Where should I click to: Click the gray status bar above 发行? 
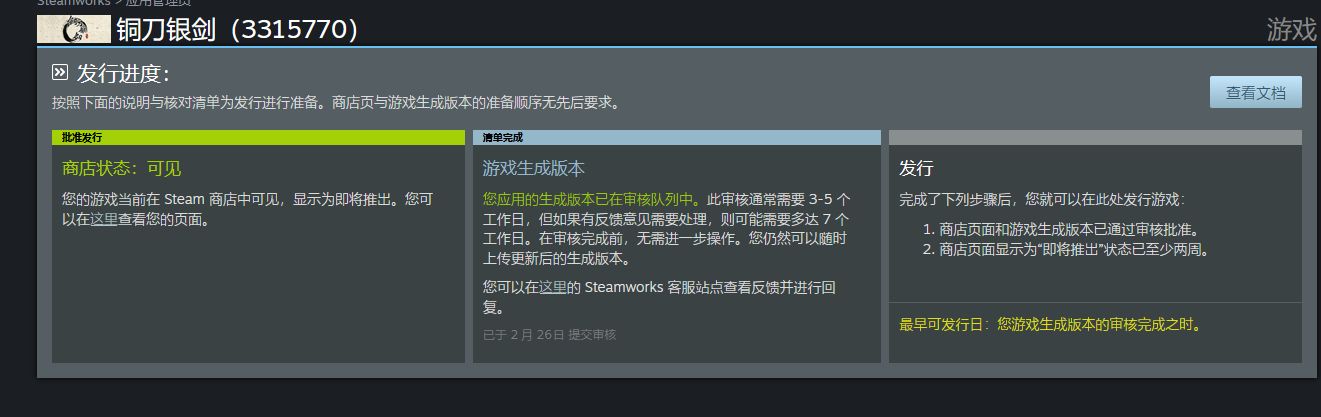(x=1095, y=137)
